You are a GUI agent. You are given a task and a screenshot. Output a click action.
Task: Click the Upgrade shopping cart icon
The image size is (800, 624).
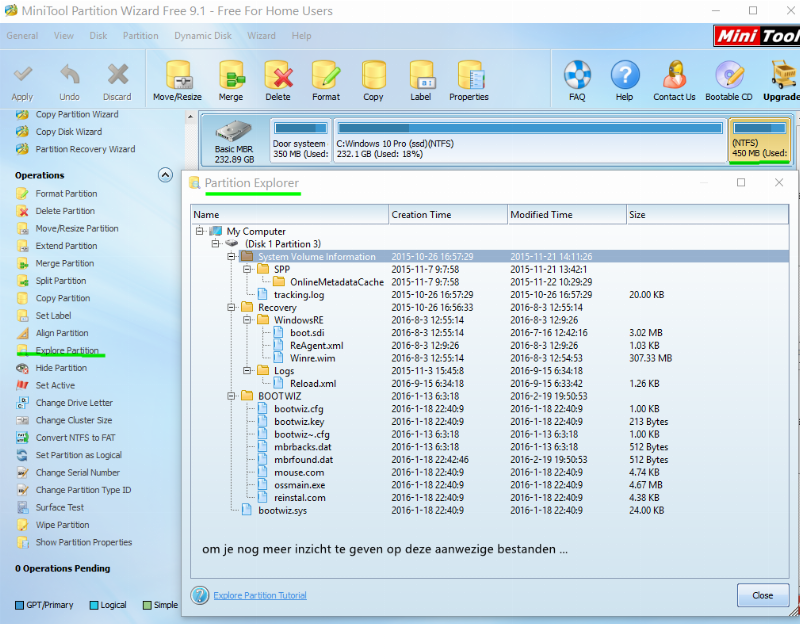pyautogui.click(x=783, y=74)
